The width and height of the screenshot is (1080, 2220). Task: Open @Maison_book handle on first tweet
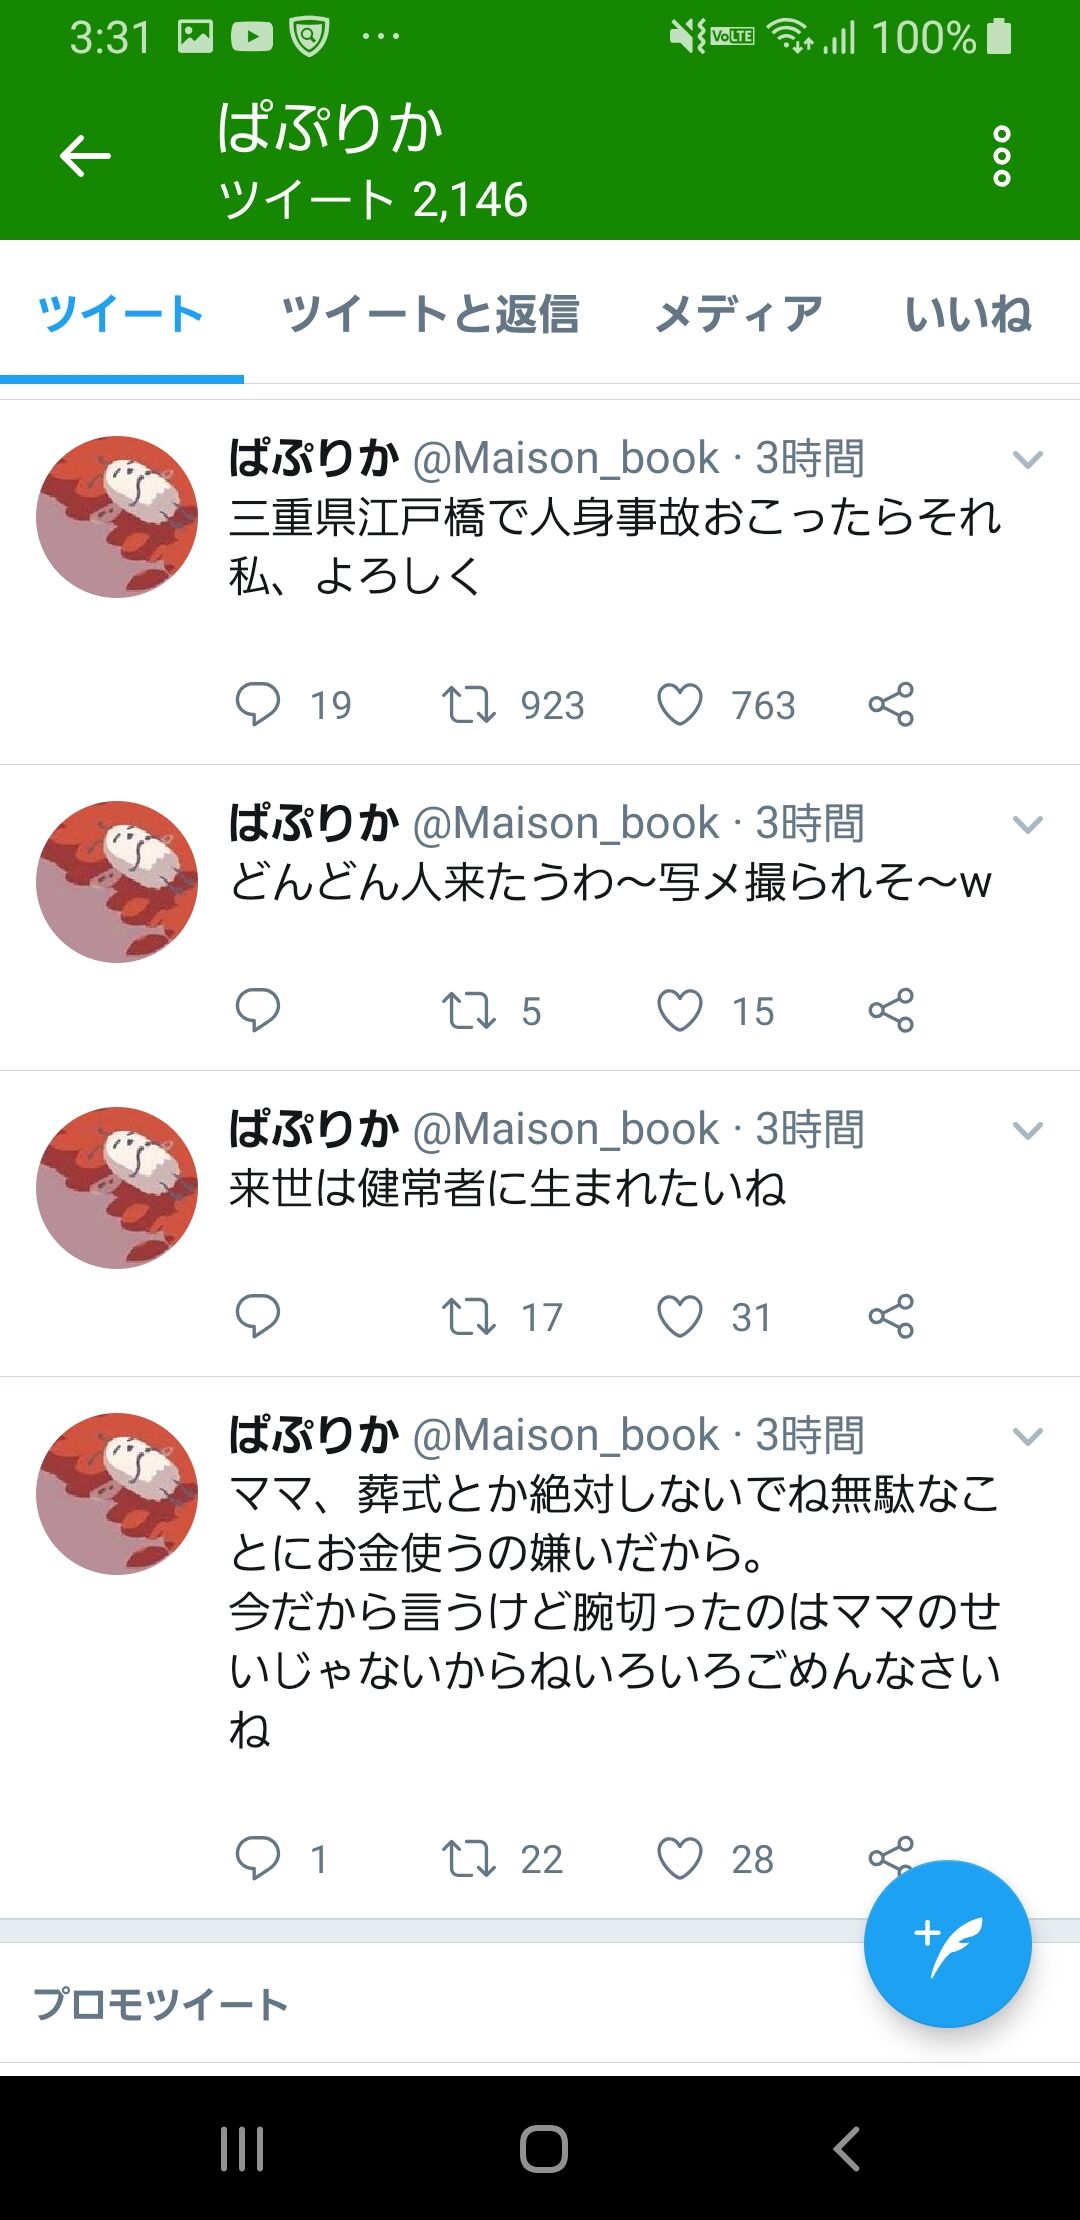pyautogui.click(x=565, y=458)
